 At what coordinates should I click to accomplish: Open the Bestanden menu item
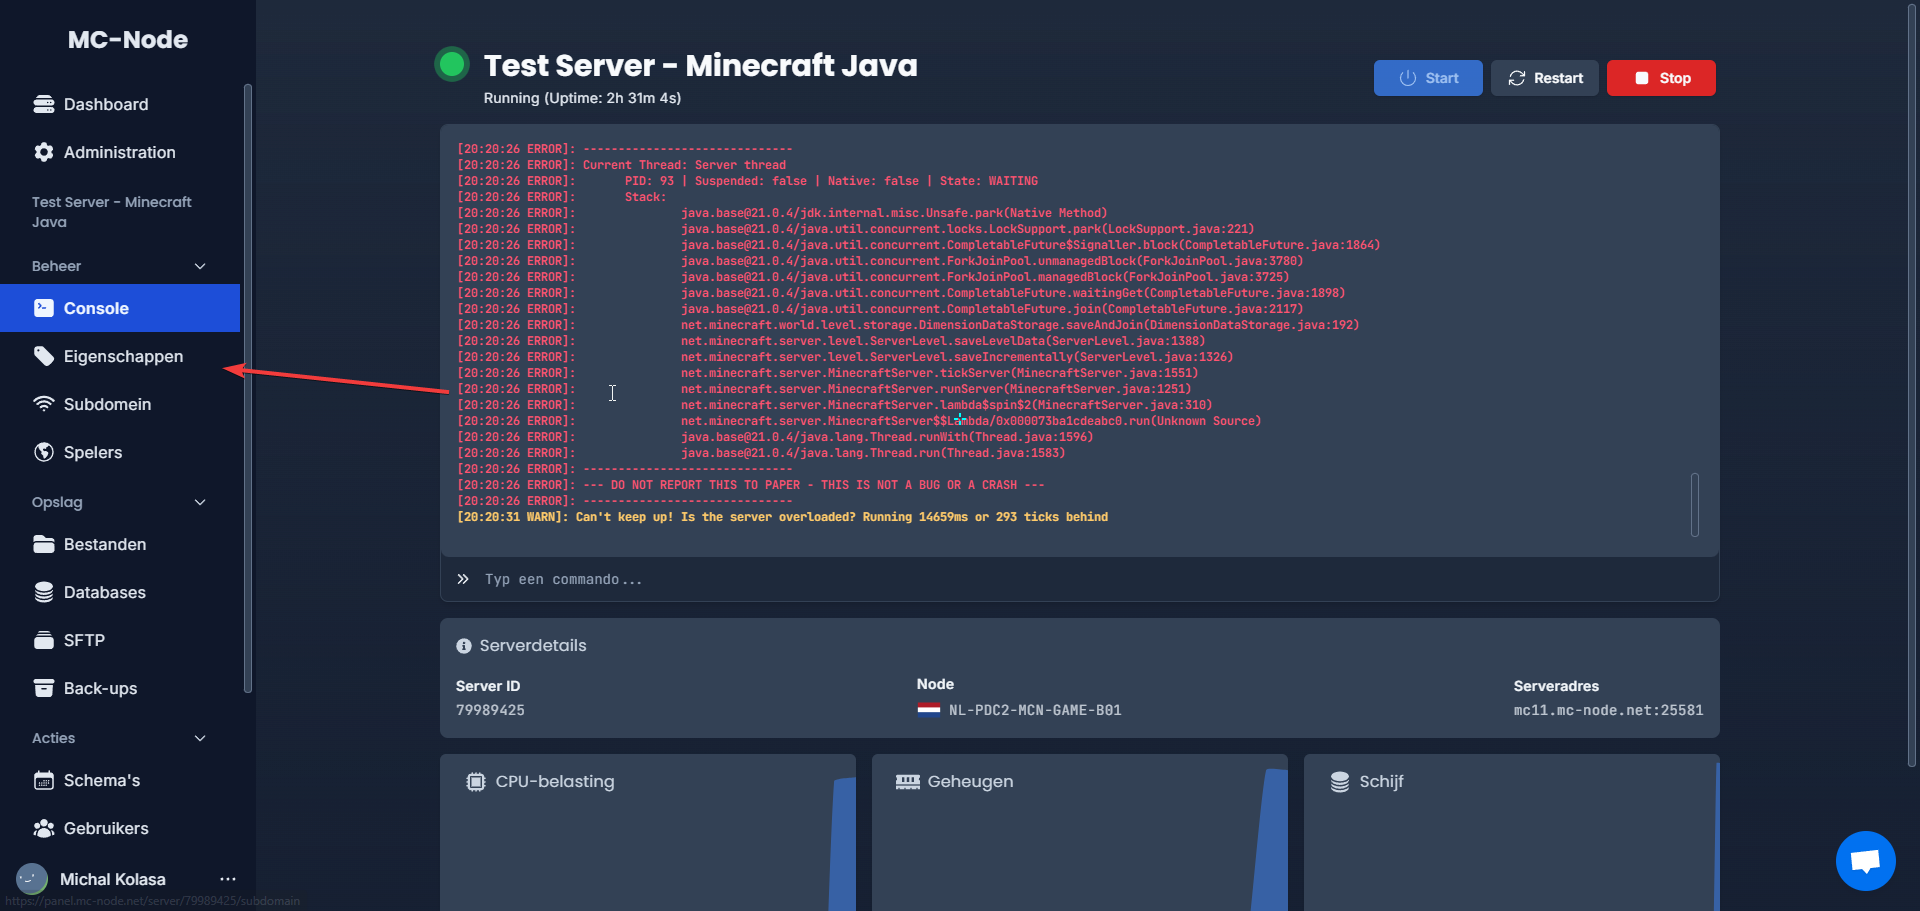pos(120,544)
